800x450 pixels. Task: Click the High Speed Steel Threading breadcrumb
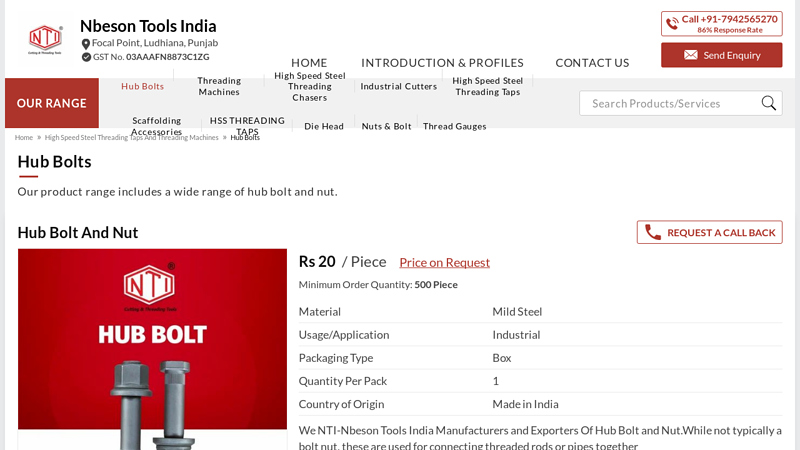[x=131, y=137]
